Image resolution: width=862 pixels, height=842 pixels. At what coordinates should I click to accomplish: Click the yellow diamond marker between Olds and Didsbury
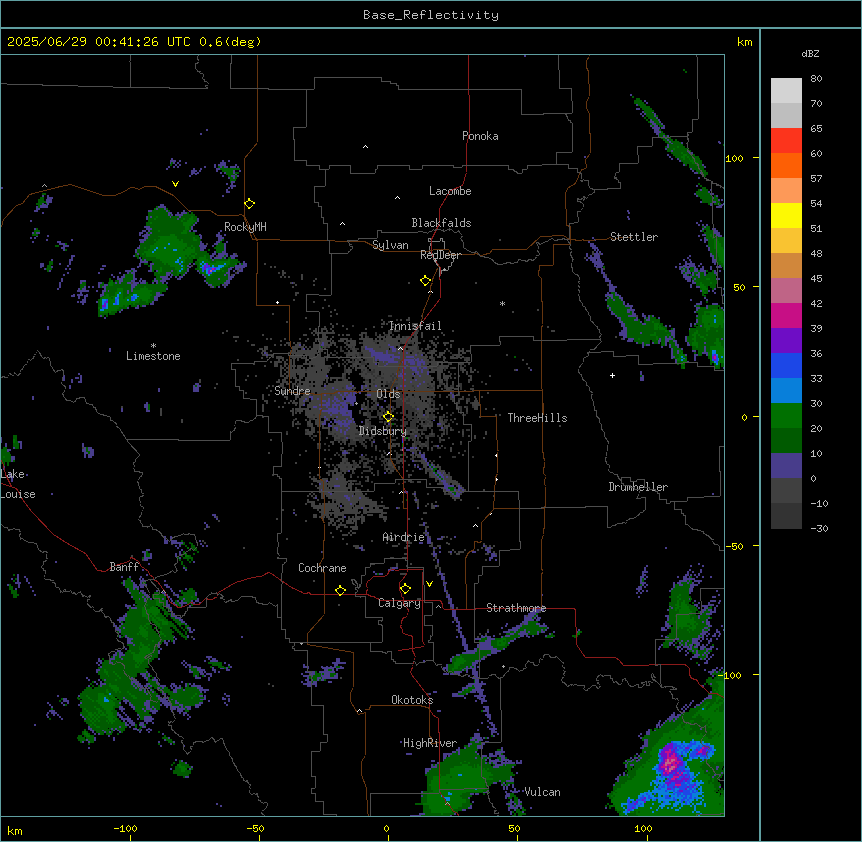(x=388, y=416)
